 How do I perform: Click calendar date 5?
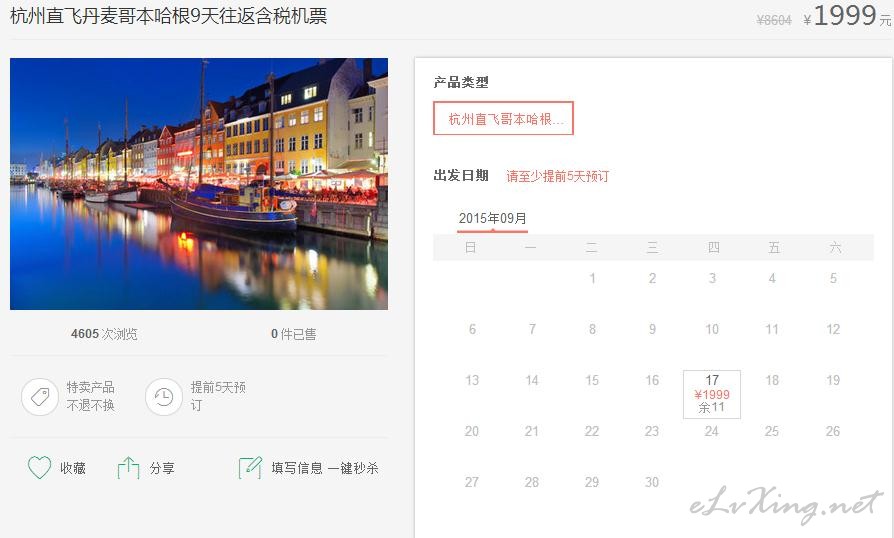[833, 278]
